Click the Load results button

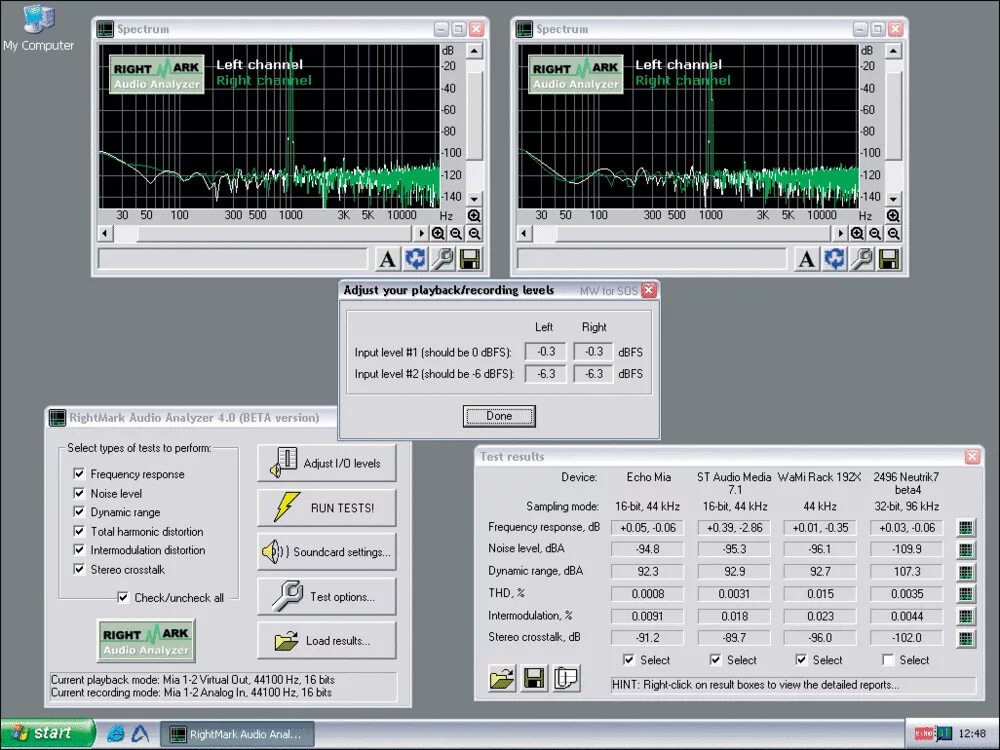pos(327,640)
